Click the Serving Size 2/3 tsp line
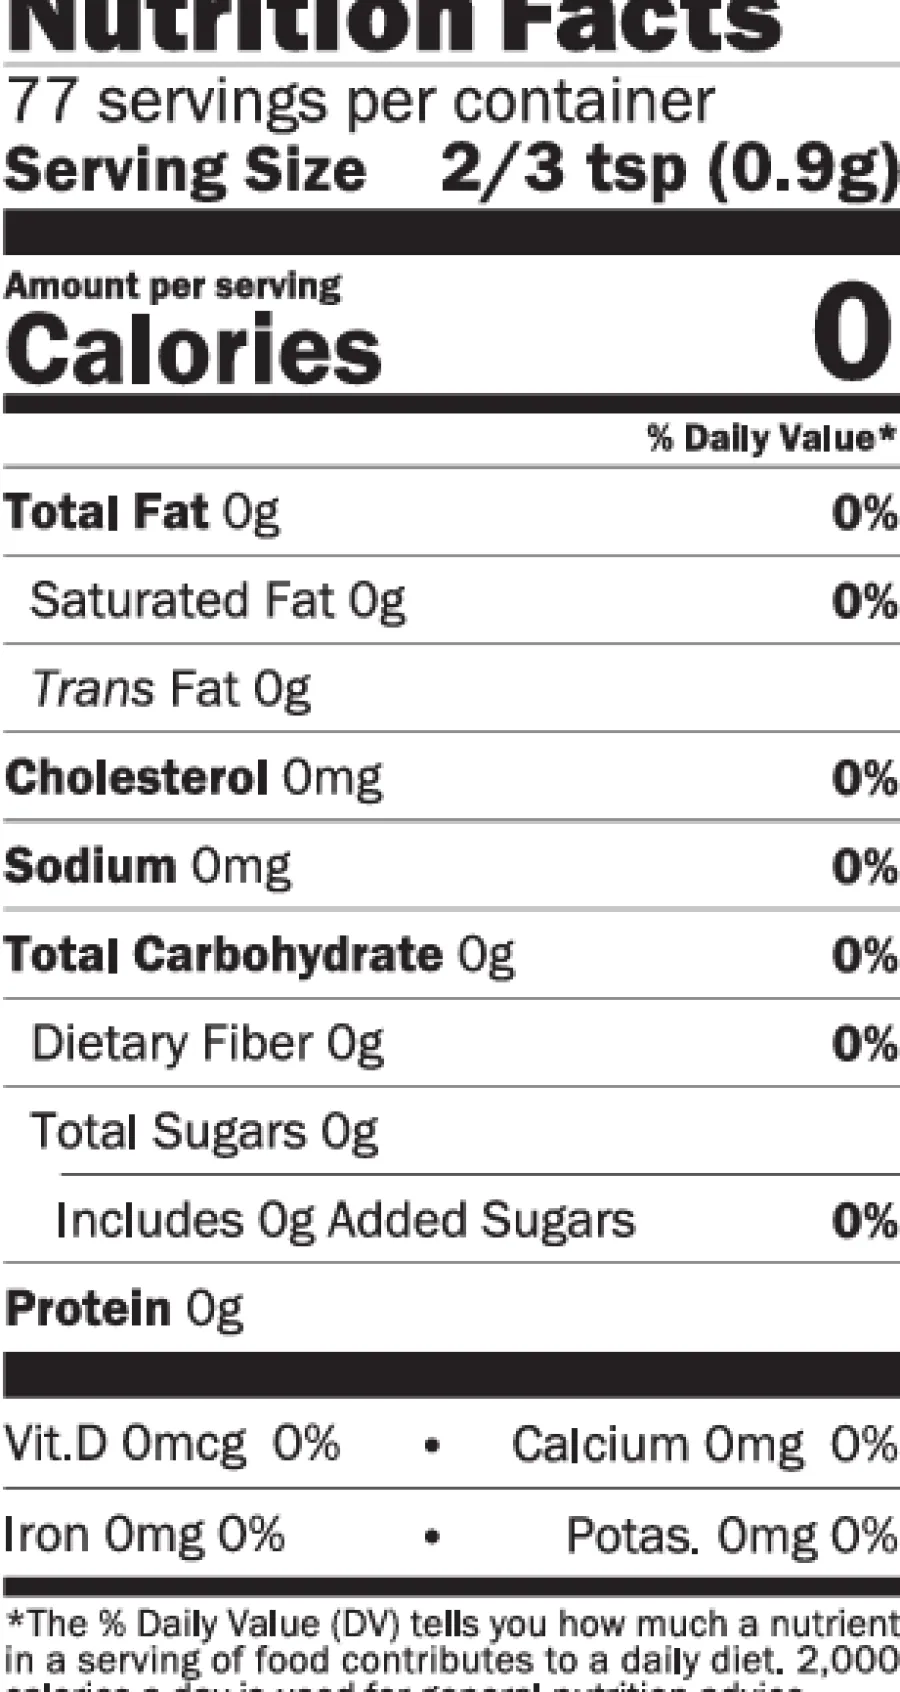This screenshot has height=1692, width=900. point(451,170)
